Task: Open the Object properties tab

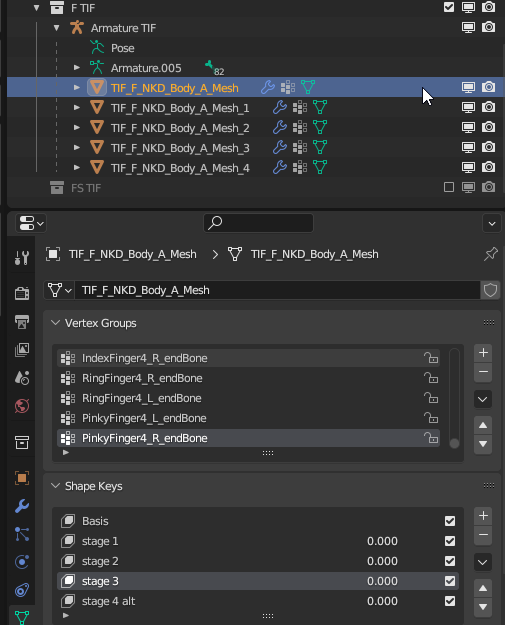Action: click(x=22, y=478)
